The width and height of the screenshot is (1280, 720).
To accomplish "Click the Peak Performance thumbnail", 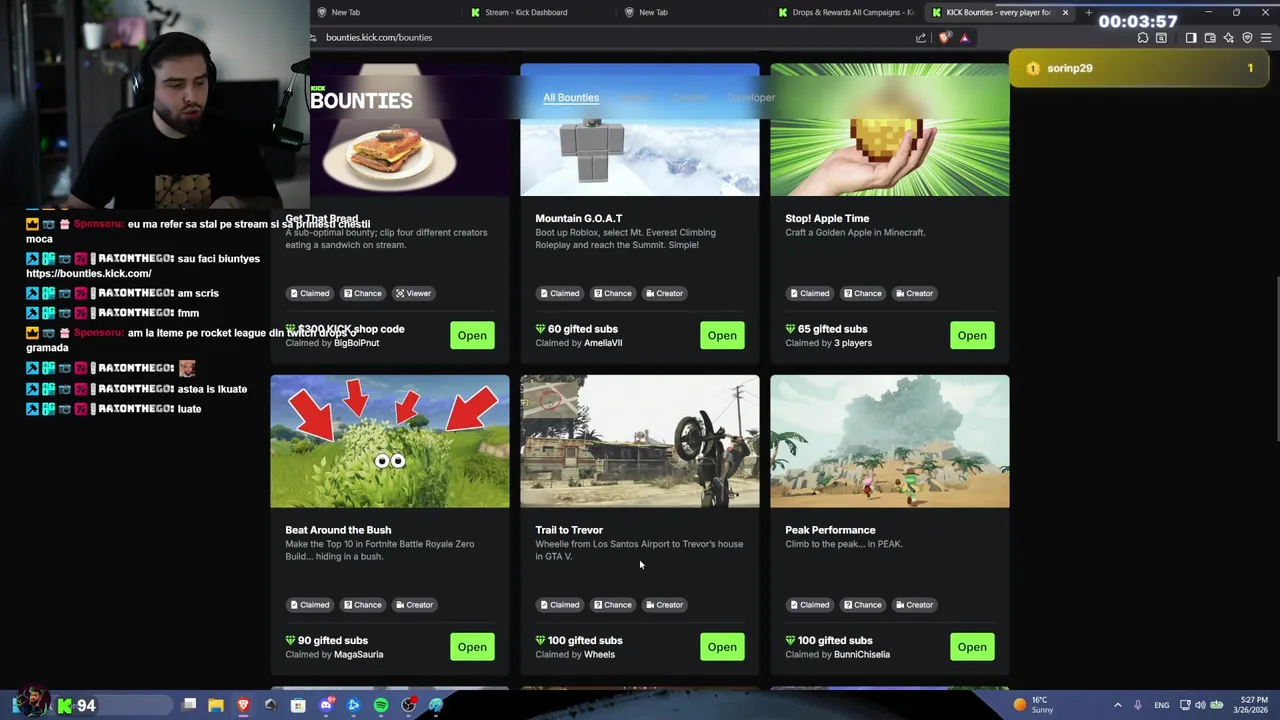I will [890, 441].
